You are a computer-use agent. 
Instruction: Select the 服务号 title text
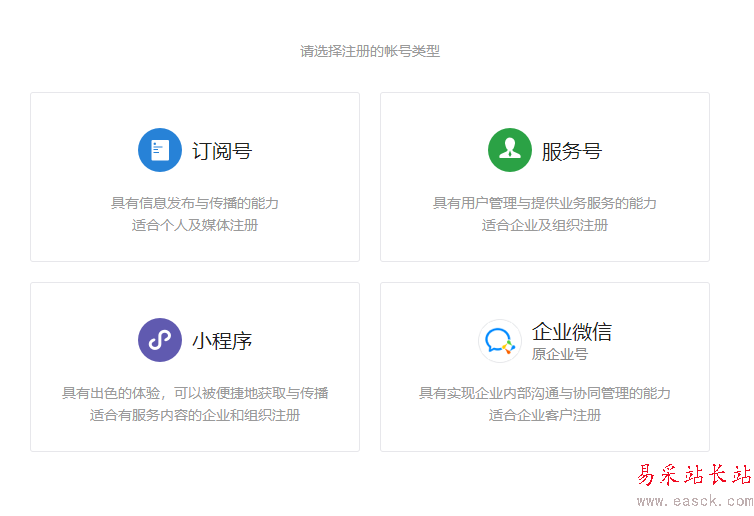tap(572, 151)
